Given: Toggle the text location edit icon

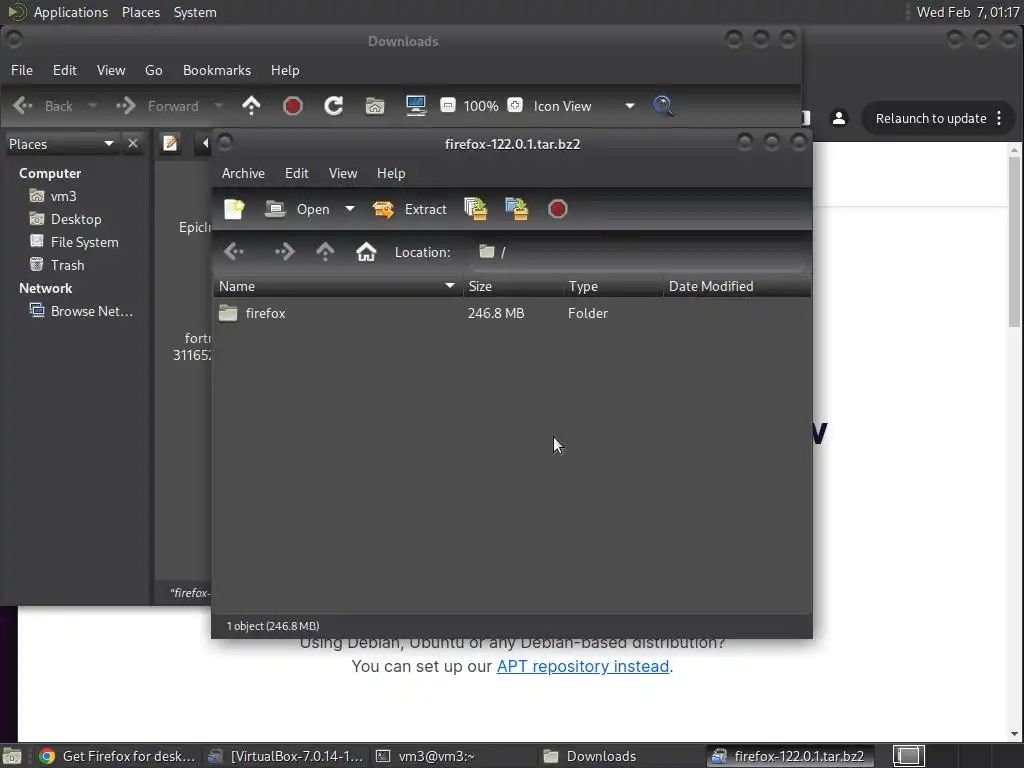Looking at the screenshot, I should (170, 143).
